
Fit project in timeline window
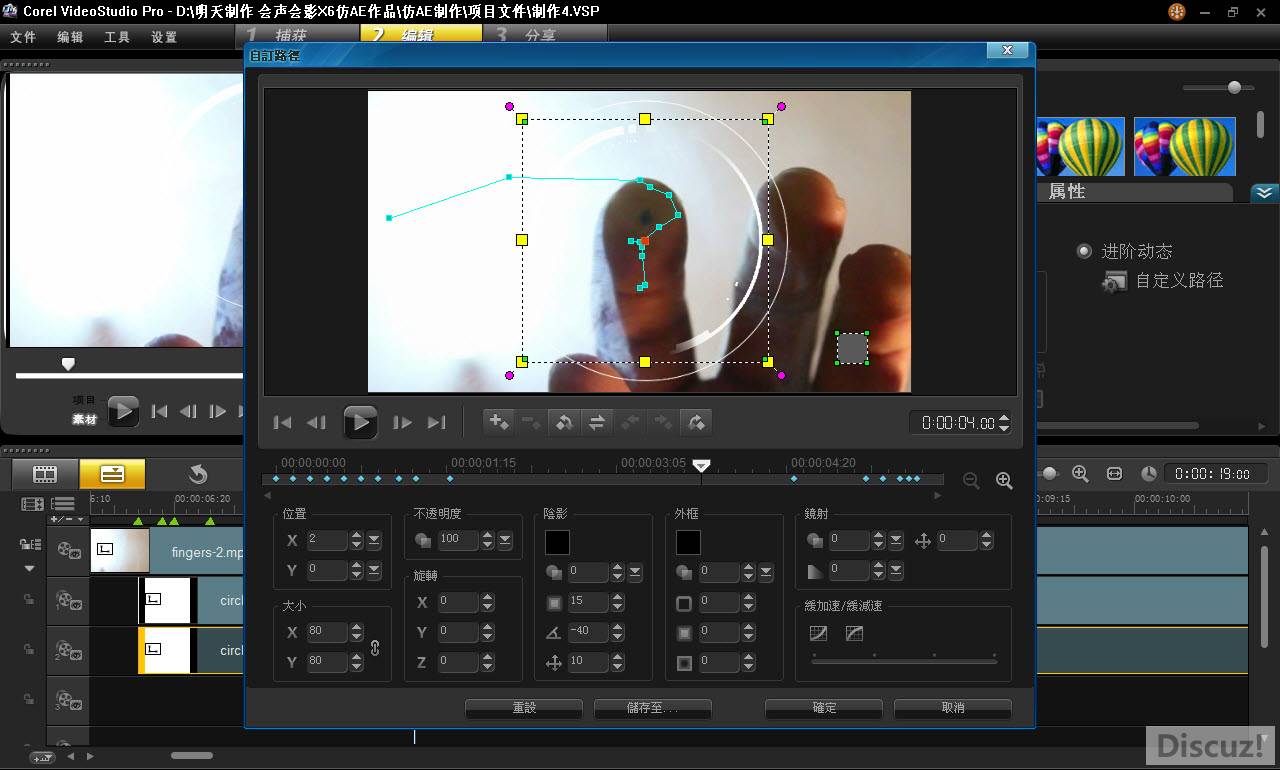tap(1115, 473)
